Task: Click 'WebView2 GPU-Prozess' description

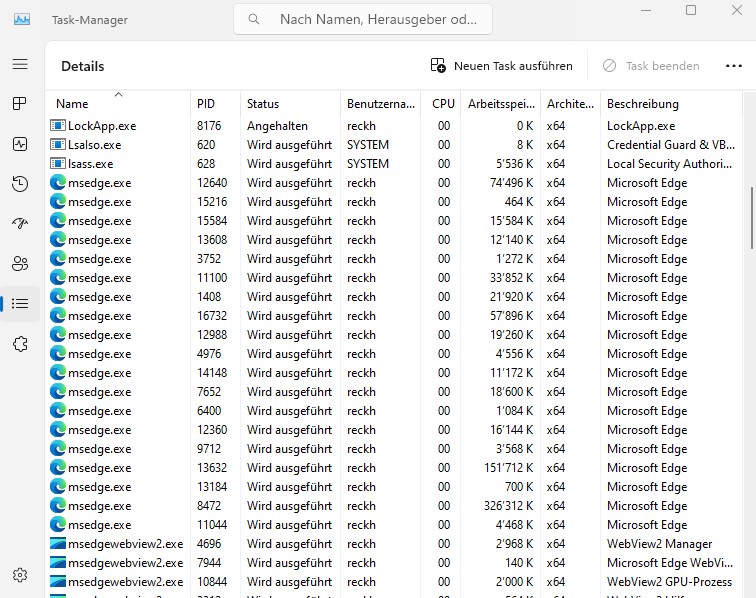Action: pyautogui.click(x=669, y=582)
